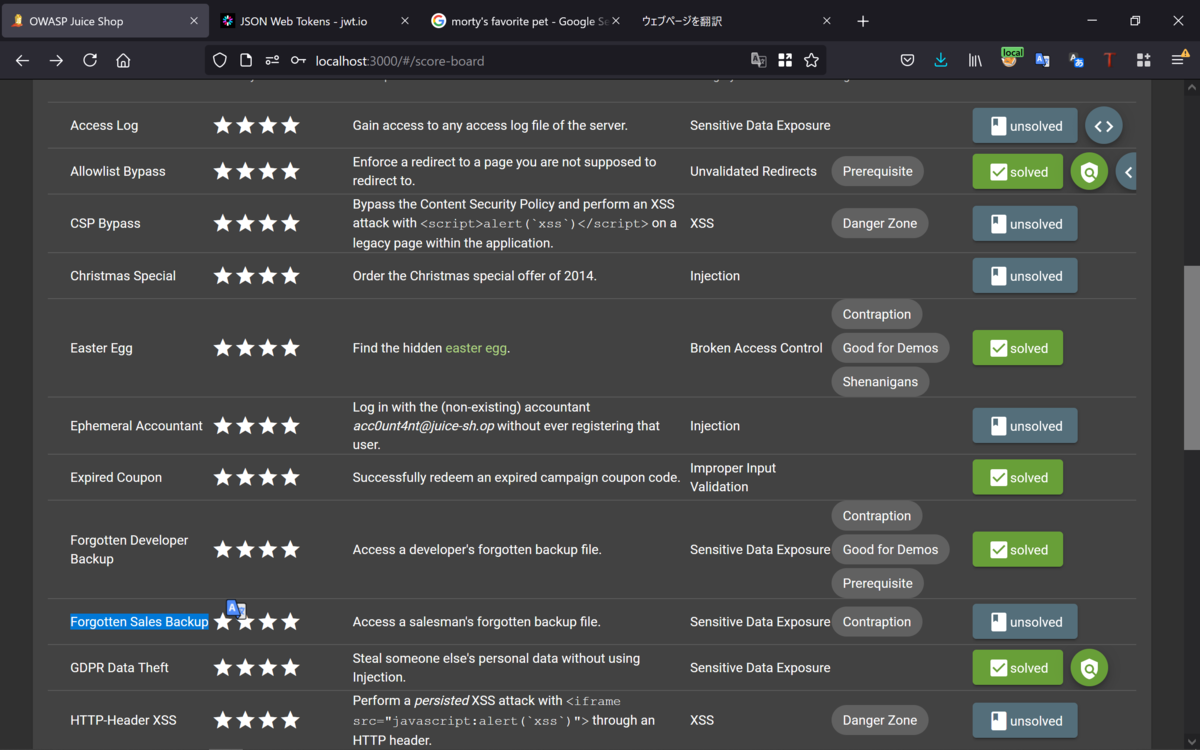Open mitigation link icon for GDPR Data Theft

coord(1089,668)
